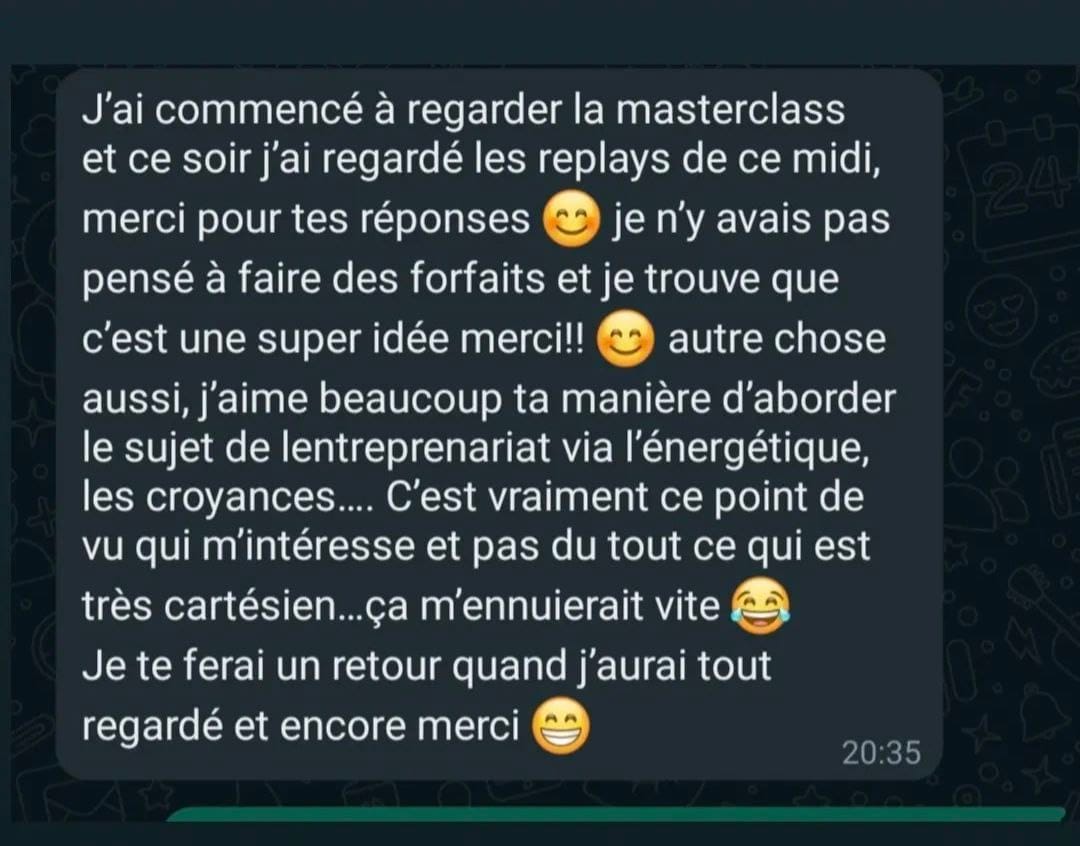Click the word "masterclass" in the message

730,110
